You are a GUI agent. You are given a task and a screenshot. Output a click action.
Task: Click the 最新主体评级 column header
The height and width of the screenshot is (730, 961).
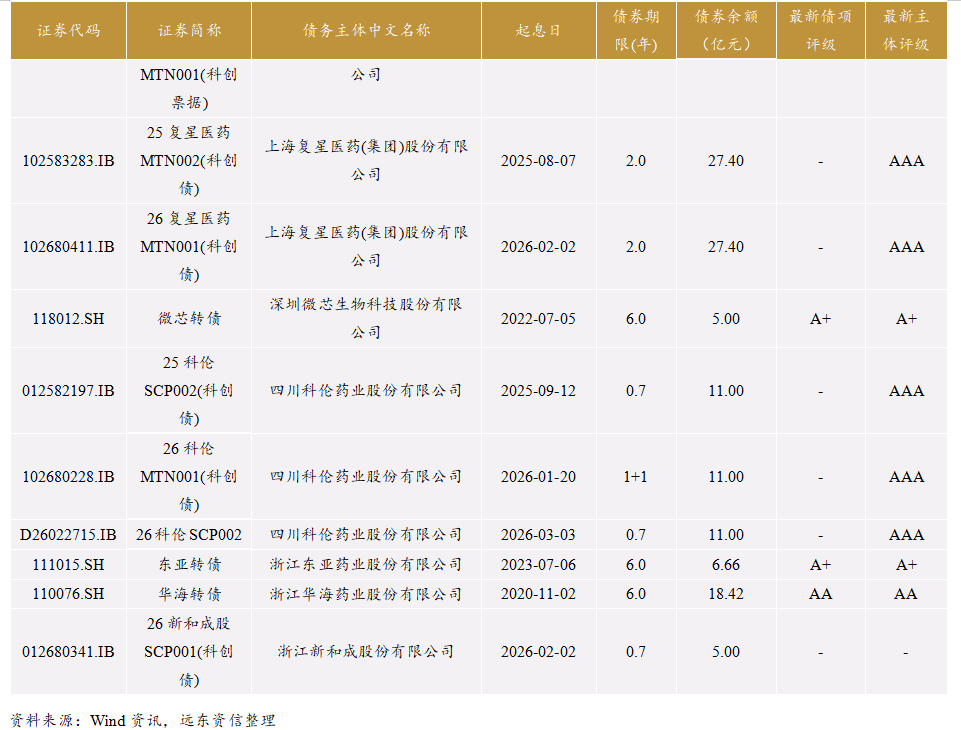[x=906, y=31]
